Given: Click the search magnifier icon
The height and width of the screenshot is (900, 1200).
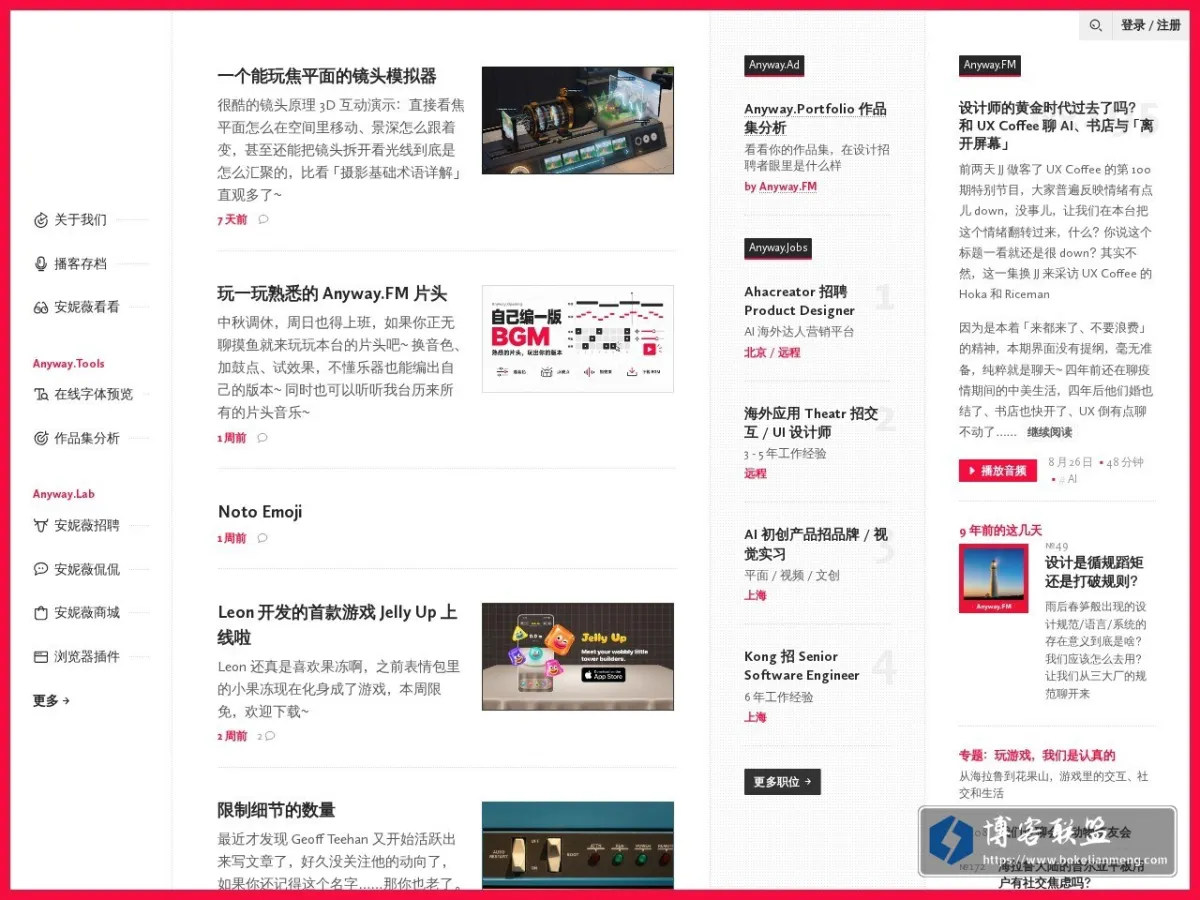Looking at the screenshot, I should coord(1095,26).
